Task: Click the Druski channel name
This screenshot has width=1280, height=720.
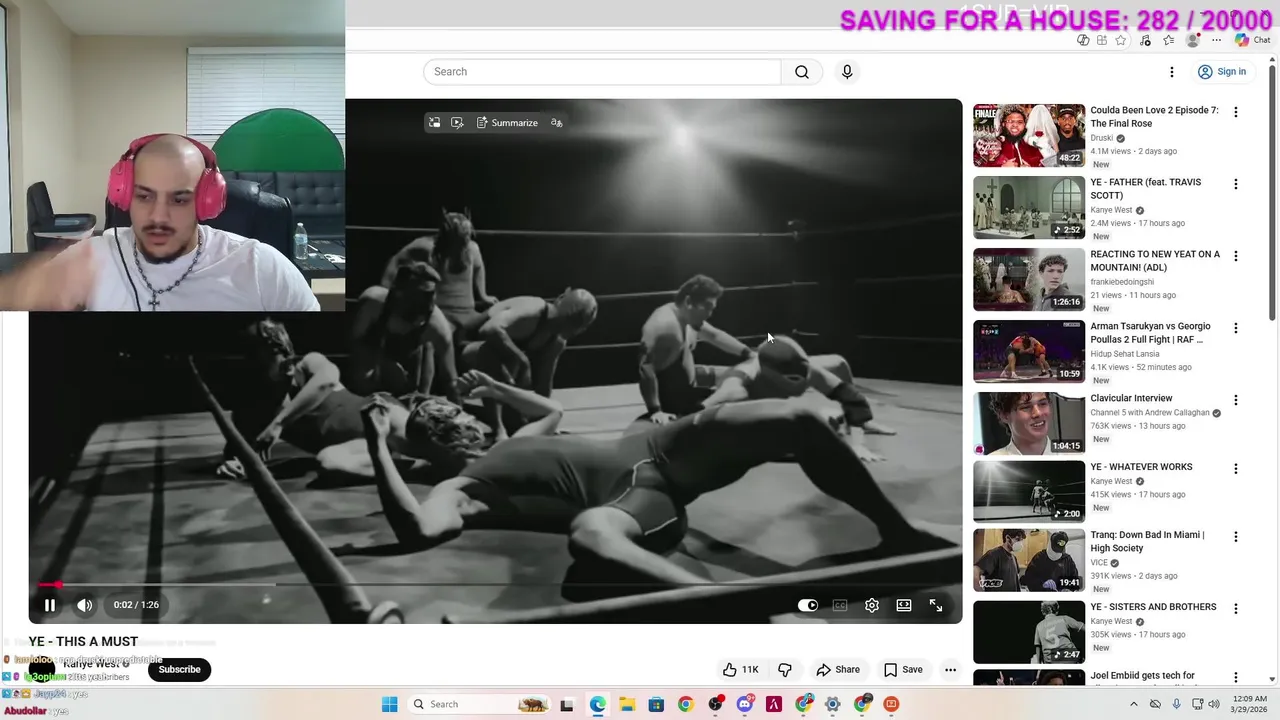Action: [x=1101, y=138]
